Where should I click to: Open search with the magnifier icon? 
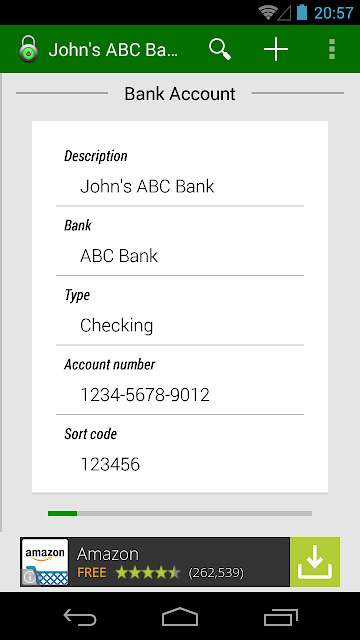tap(220, 49)
